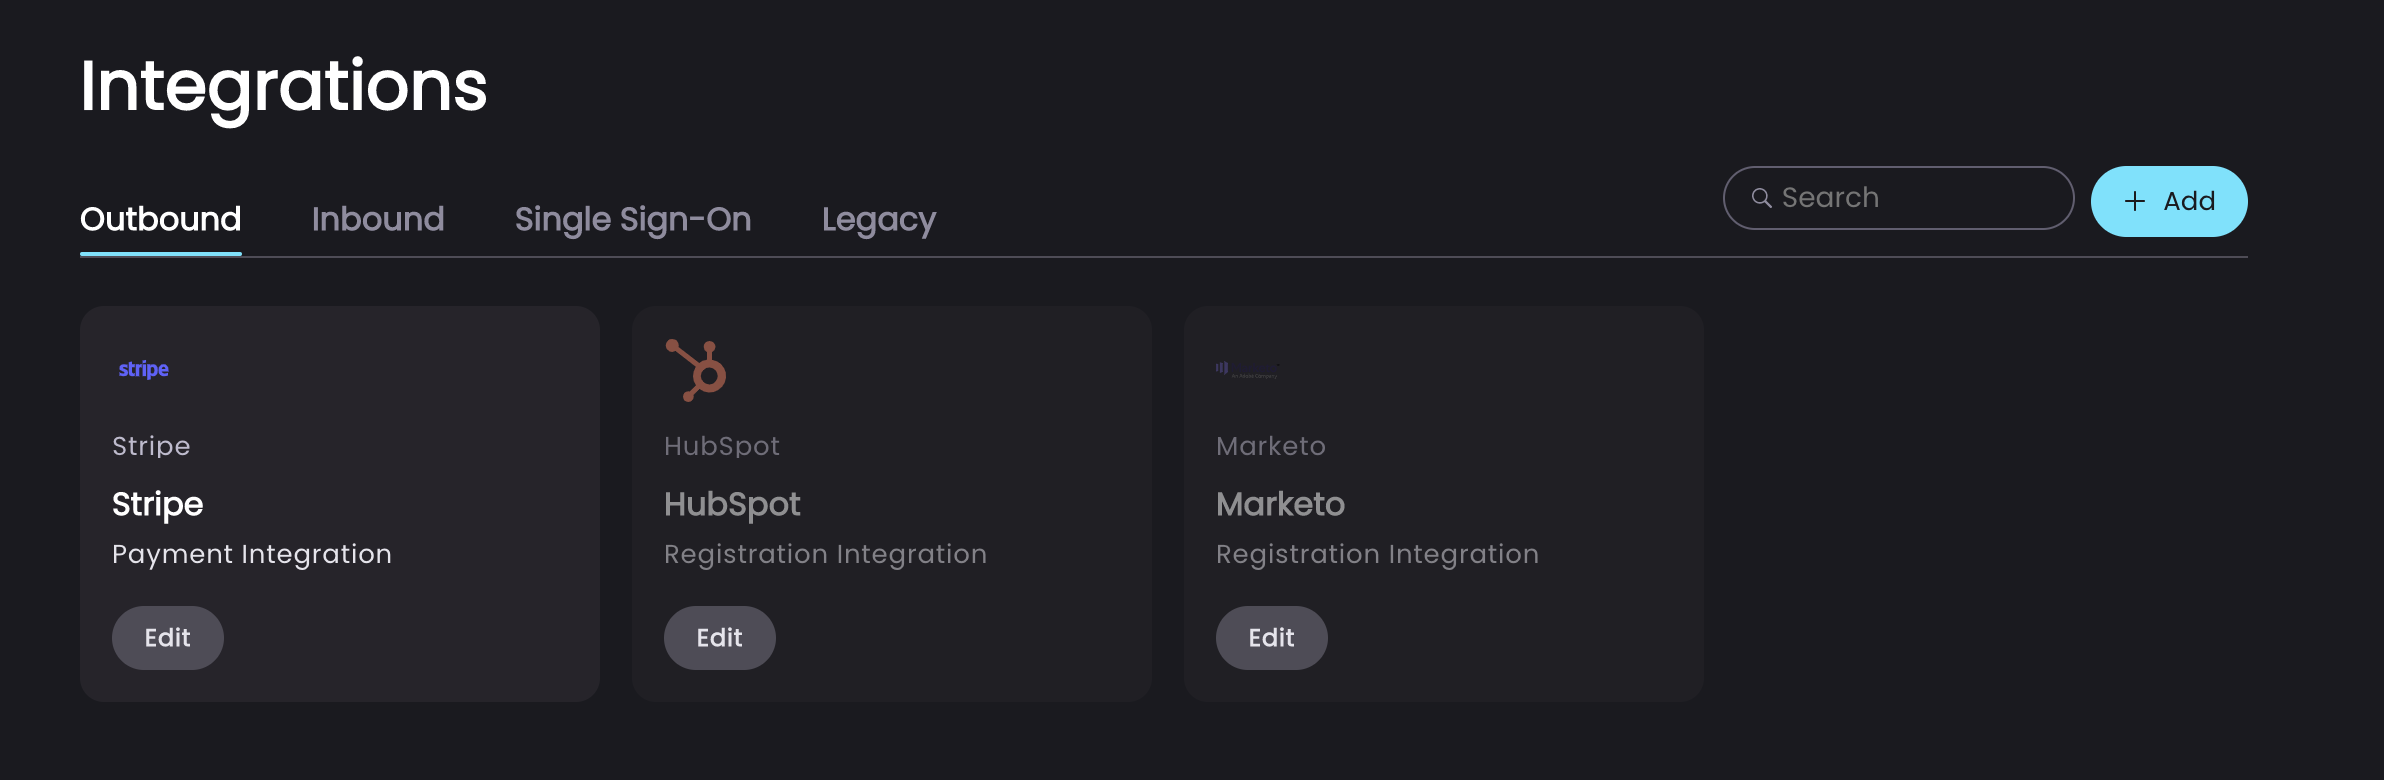Edit the HubSpot integration
The image size is (2384, 780).
(x=720, y=638)
